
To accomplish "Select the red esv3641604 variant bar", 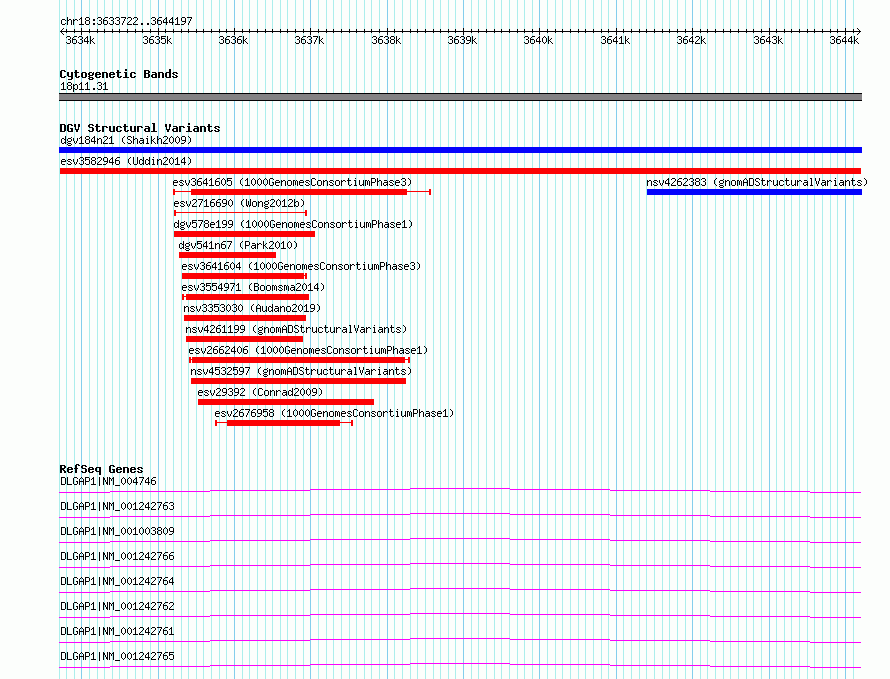I will (243, 276).
